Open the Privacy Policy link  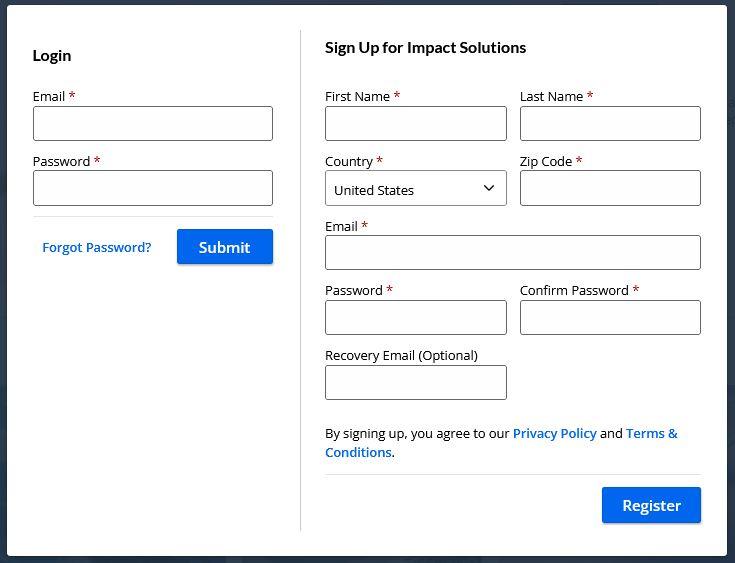554,433
